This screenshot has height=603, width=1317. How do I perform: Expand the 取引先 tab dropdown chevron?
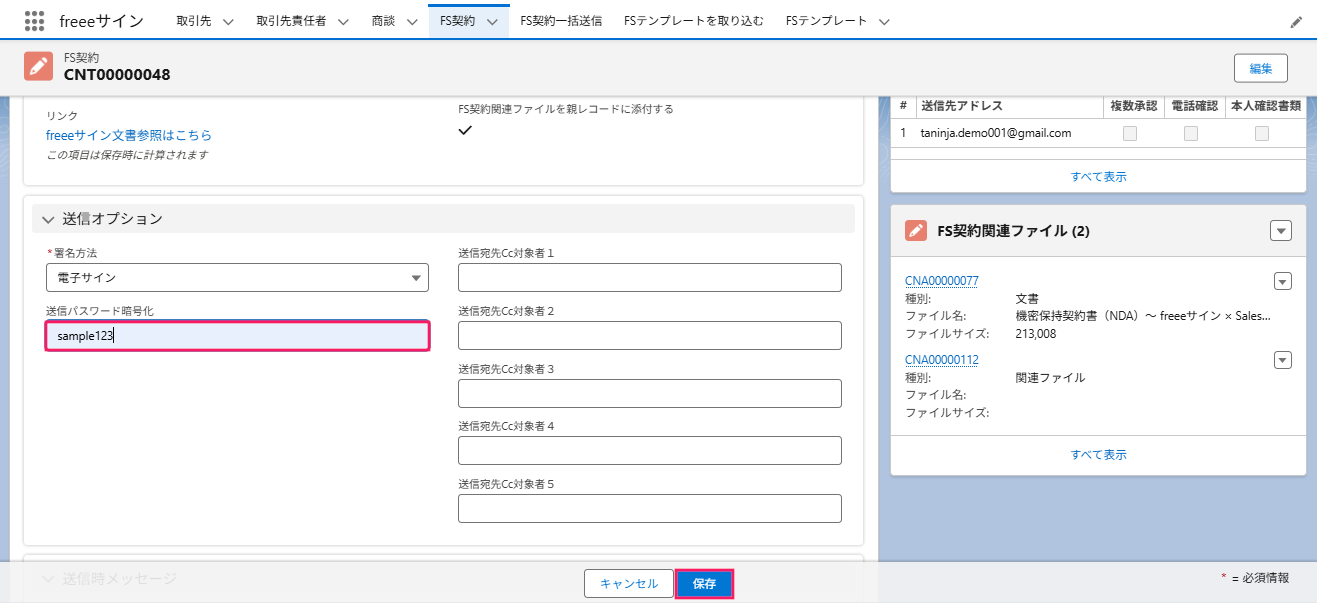(x=227, y=21)
